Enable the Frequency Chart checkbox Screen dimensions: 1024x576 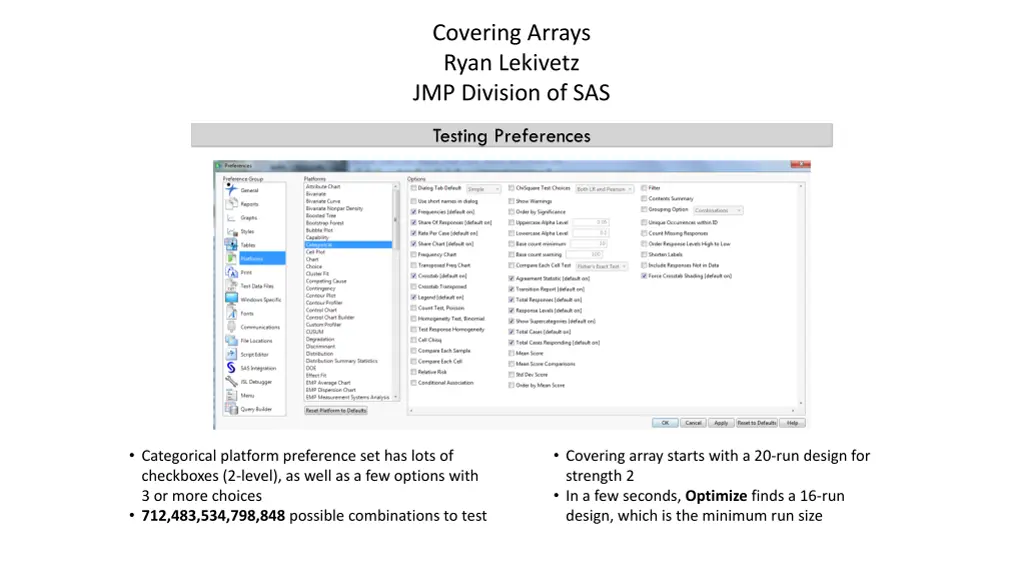(413, 255)
